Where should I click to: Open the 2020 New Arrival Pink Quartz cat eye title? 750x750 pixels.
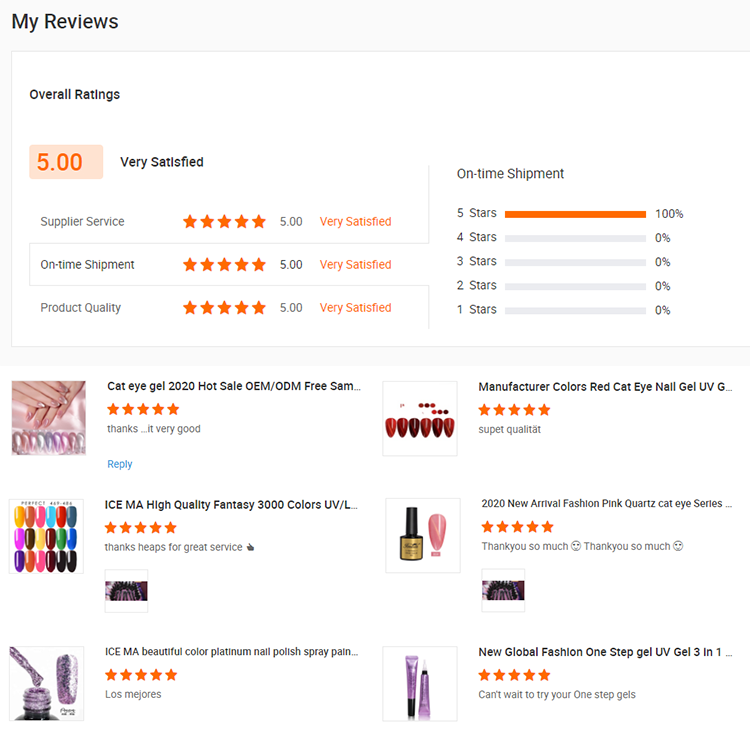pos(607,503)
